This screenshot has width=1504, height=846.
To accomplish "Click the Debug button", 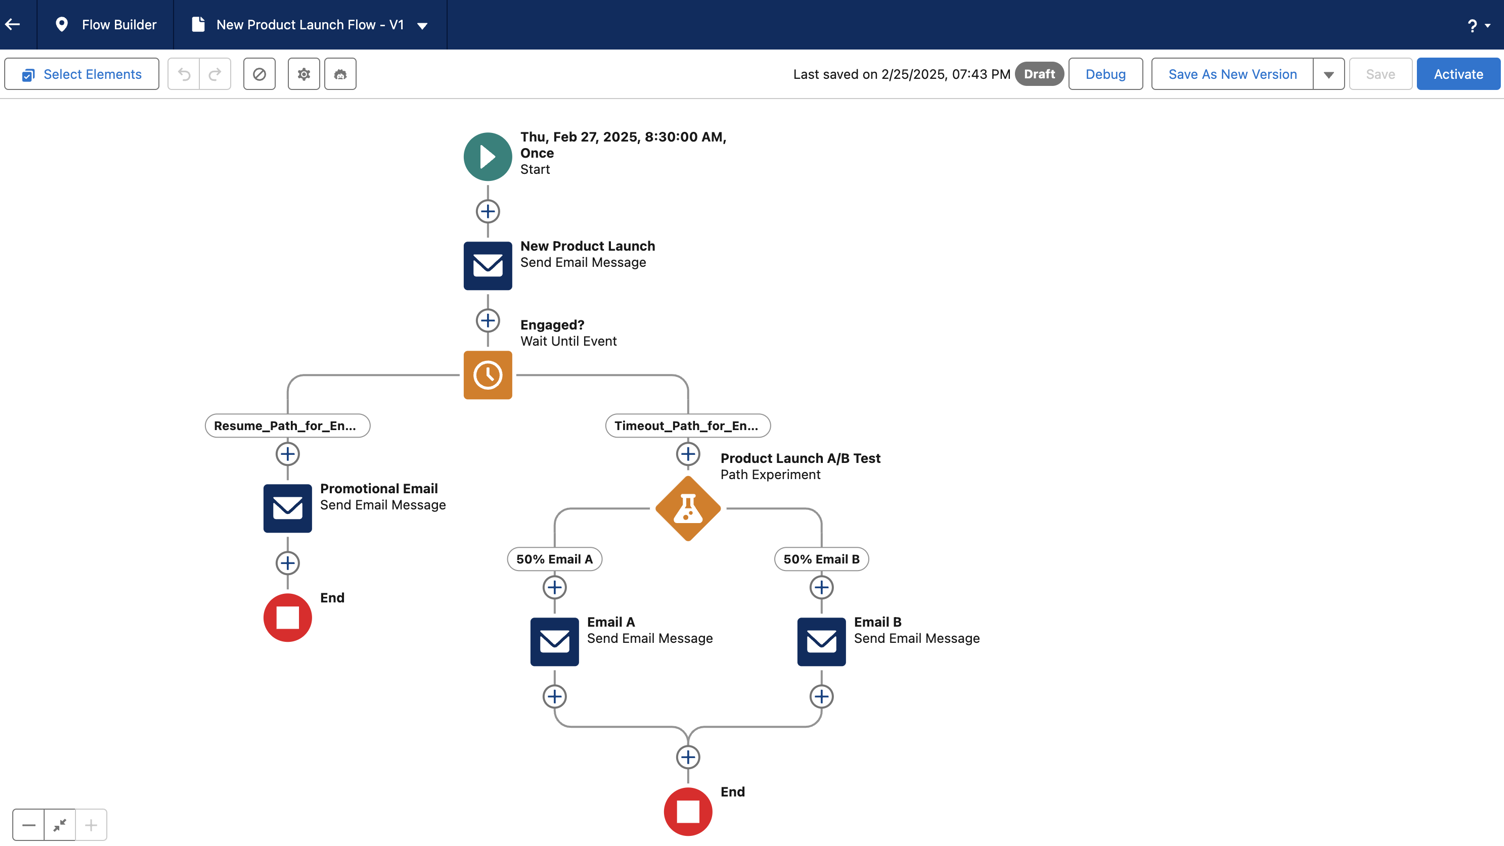I will [1105, 74].
